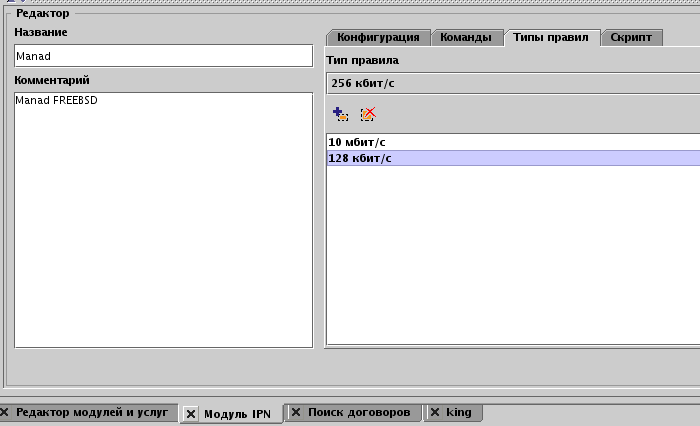The width and height of the screenshot is (700, 426).
Task: Click the delete rule type icon
Action: point(368,115)
